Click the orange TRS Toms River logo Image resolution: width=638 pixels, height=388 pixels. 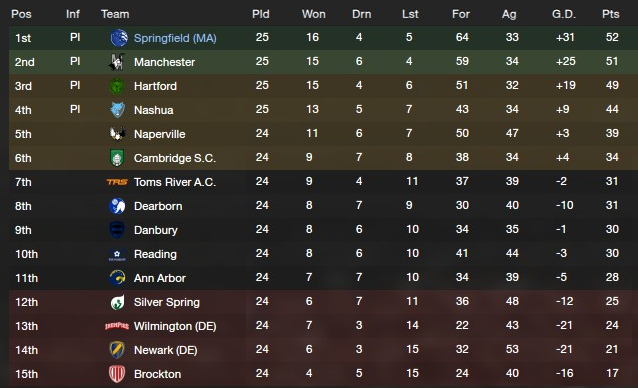[117, 182]
